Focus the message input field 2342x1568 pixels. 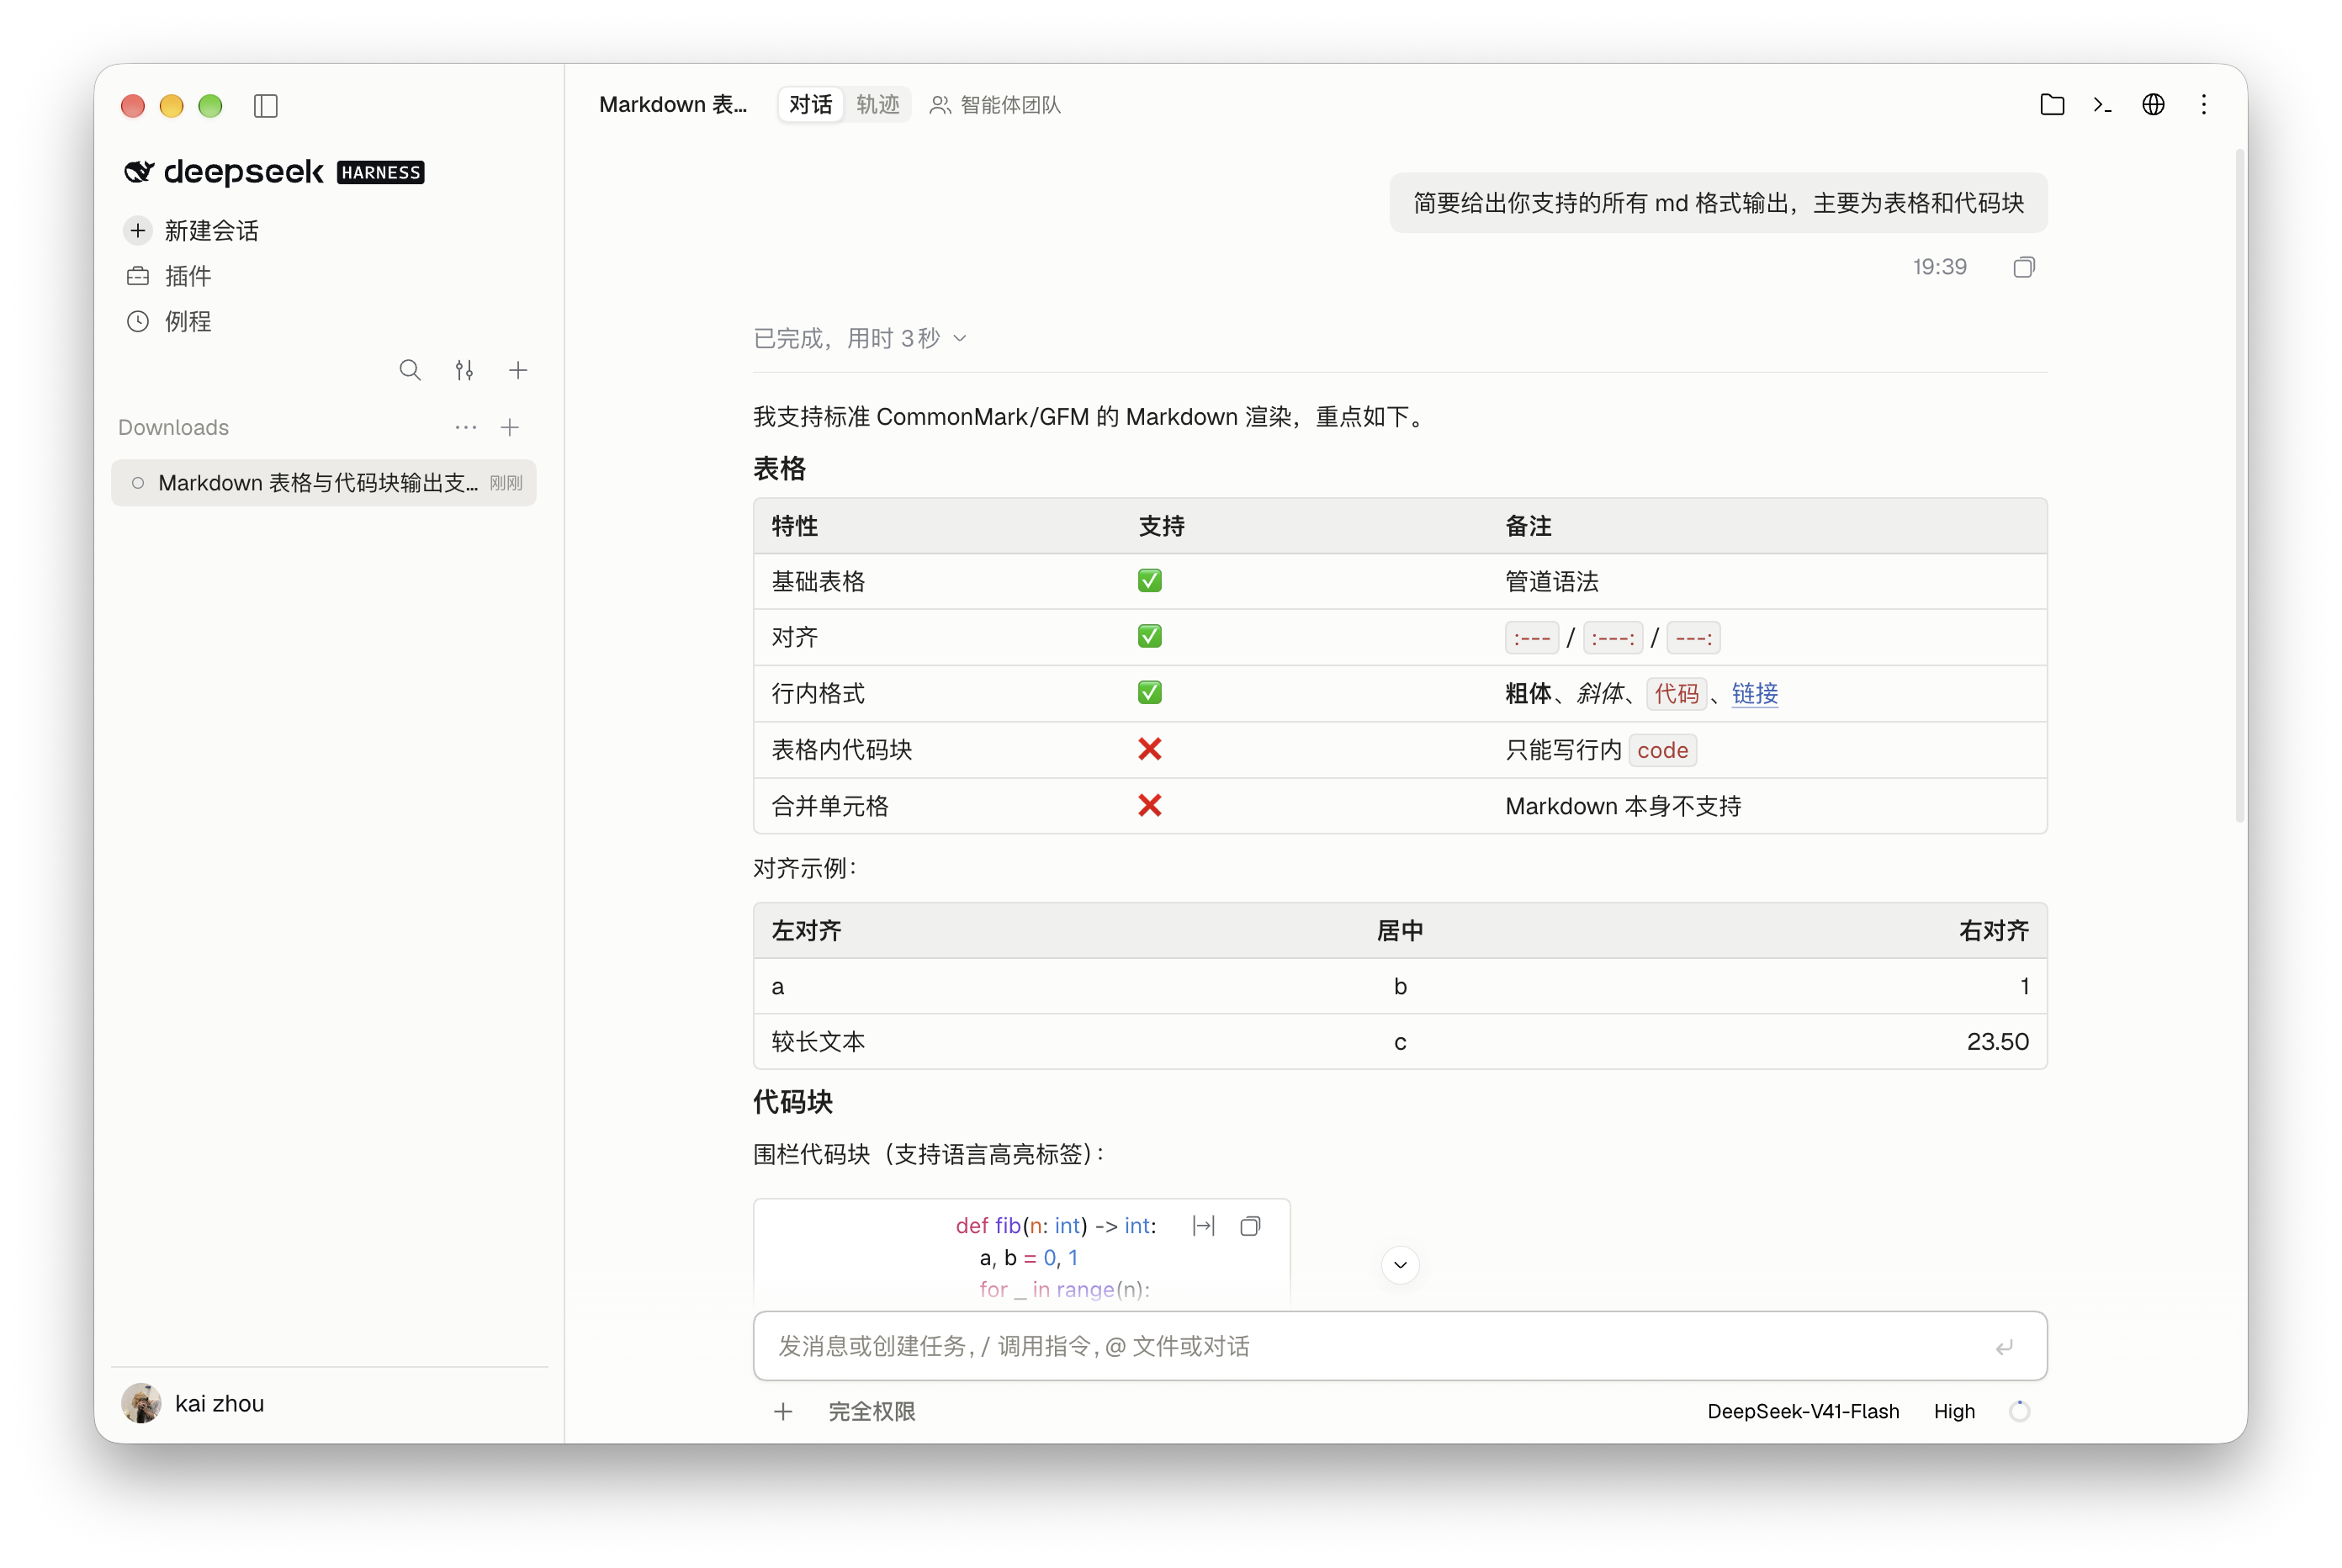point(1400,1346)
